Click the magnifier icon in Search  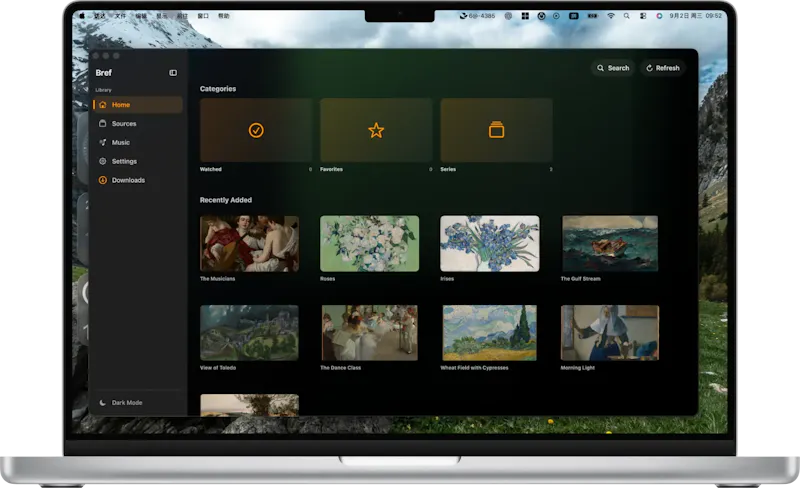tap(601, 68)
